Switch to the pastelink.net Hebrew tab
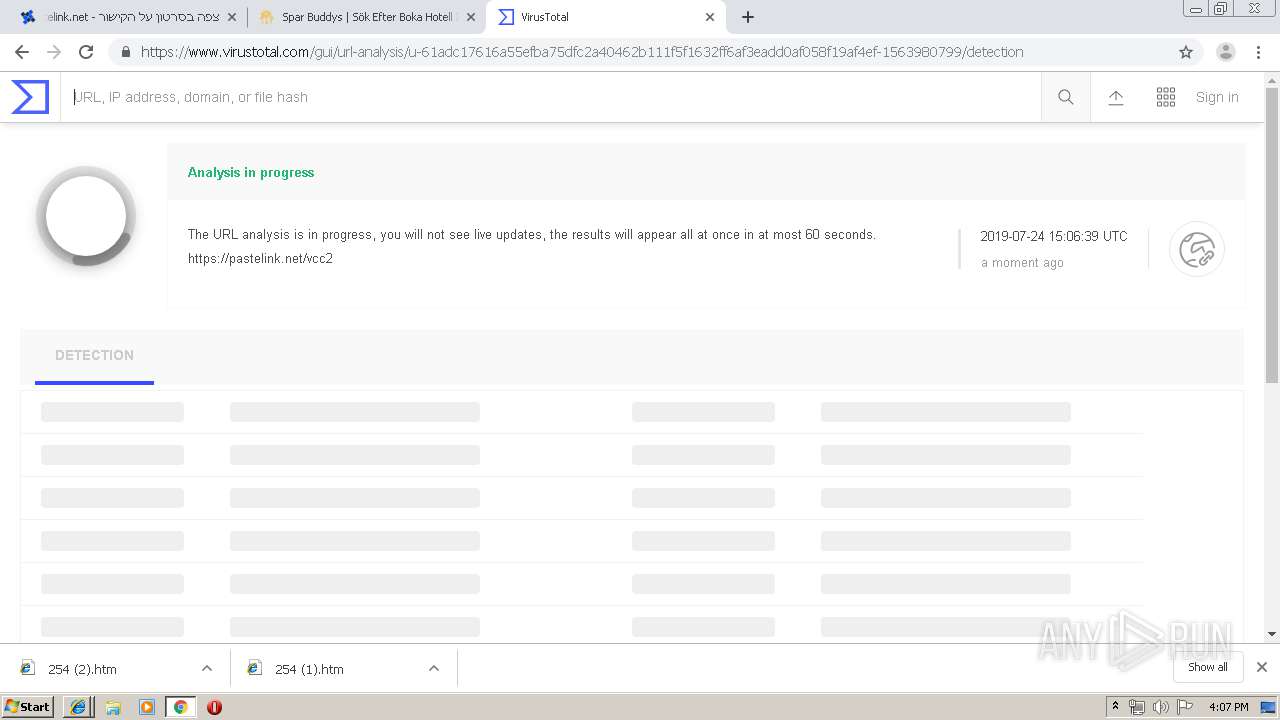The width and height of the screenshot is (1280, 720). (x=128, y=17)
